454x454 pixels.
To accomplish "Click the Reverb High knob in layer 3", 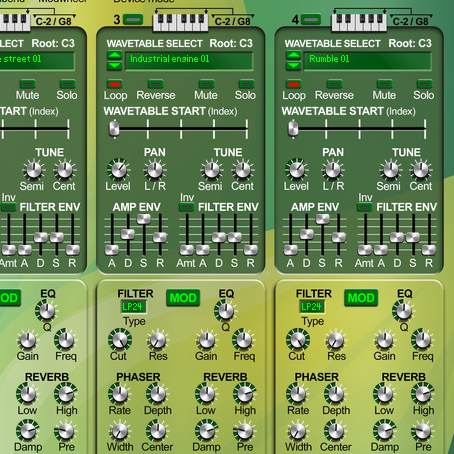I will (x=245, y=394).
